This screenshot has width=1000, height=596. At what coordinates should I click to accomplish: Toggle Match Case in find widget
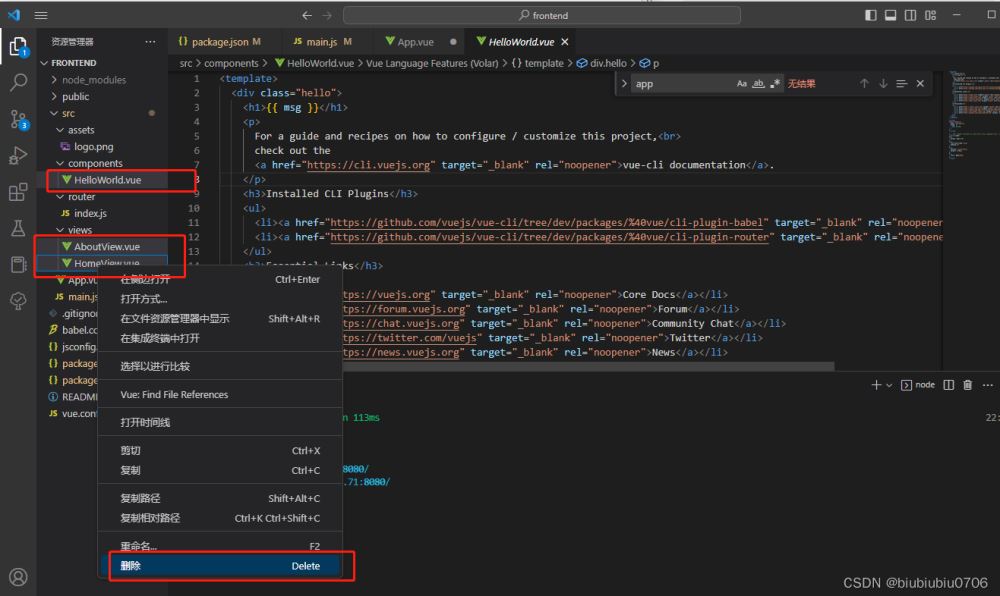point(742,84)
